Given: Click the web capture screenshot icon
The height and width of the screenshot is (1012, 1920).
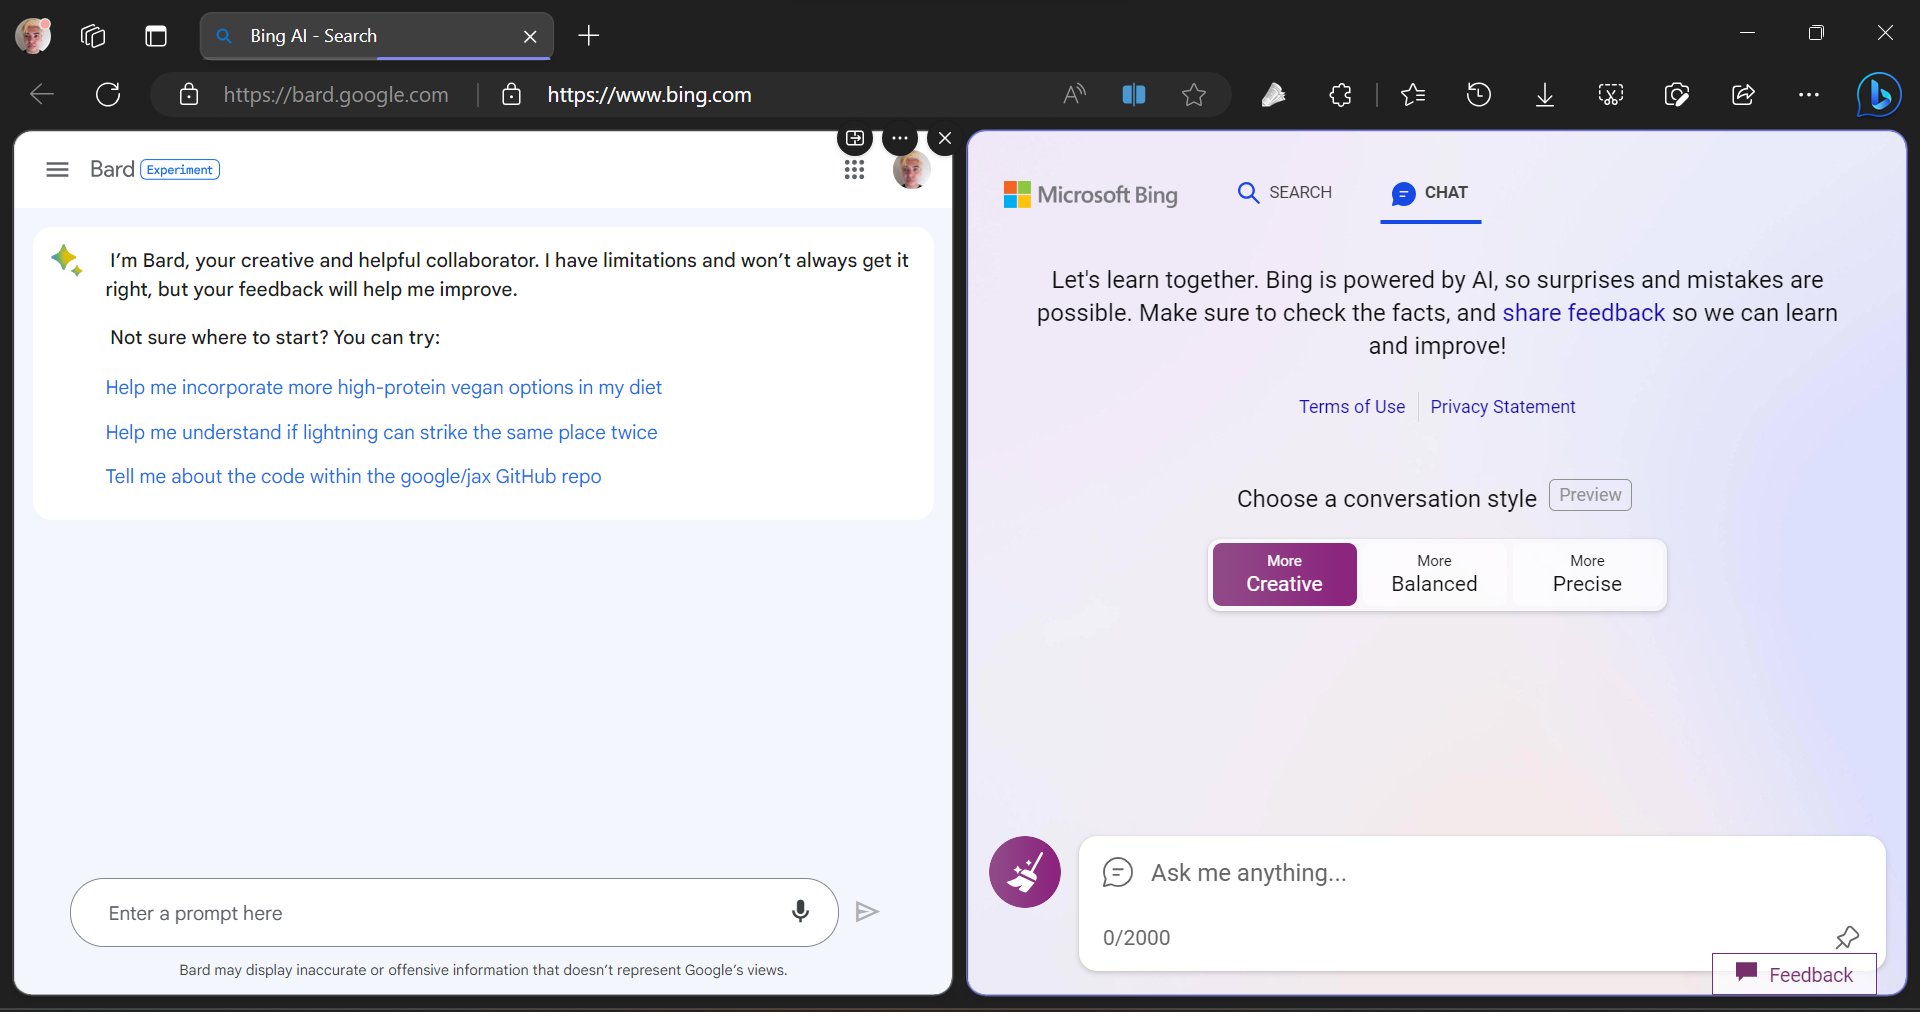Looking at the screenshot, I should [x=1611, y=95].
